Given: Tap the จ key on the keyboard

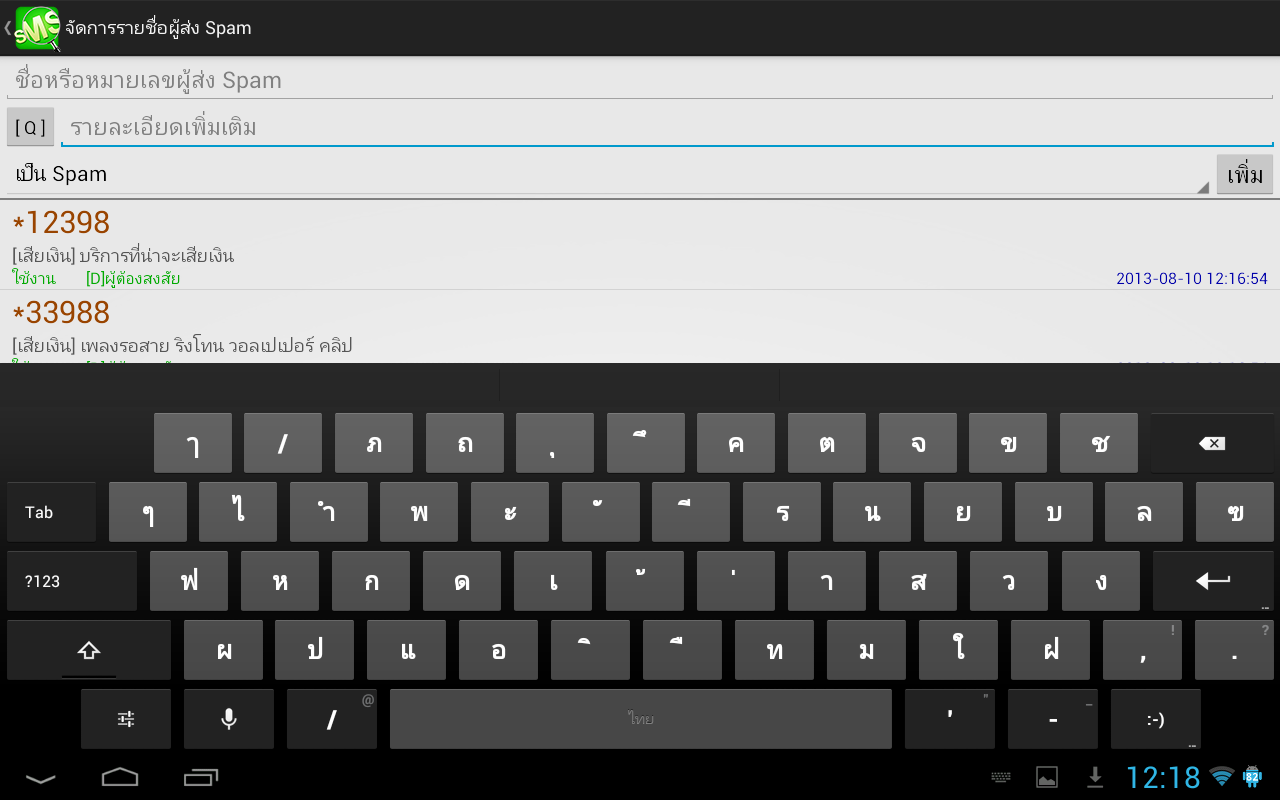Looking at the screenshot, I should tap(918, 443).
